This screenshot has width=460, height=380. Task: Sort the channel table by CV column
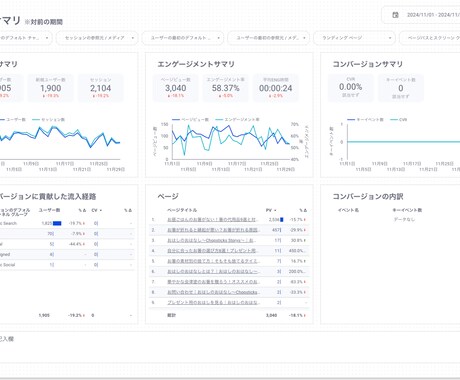tap(97, 210)
